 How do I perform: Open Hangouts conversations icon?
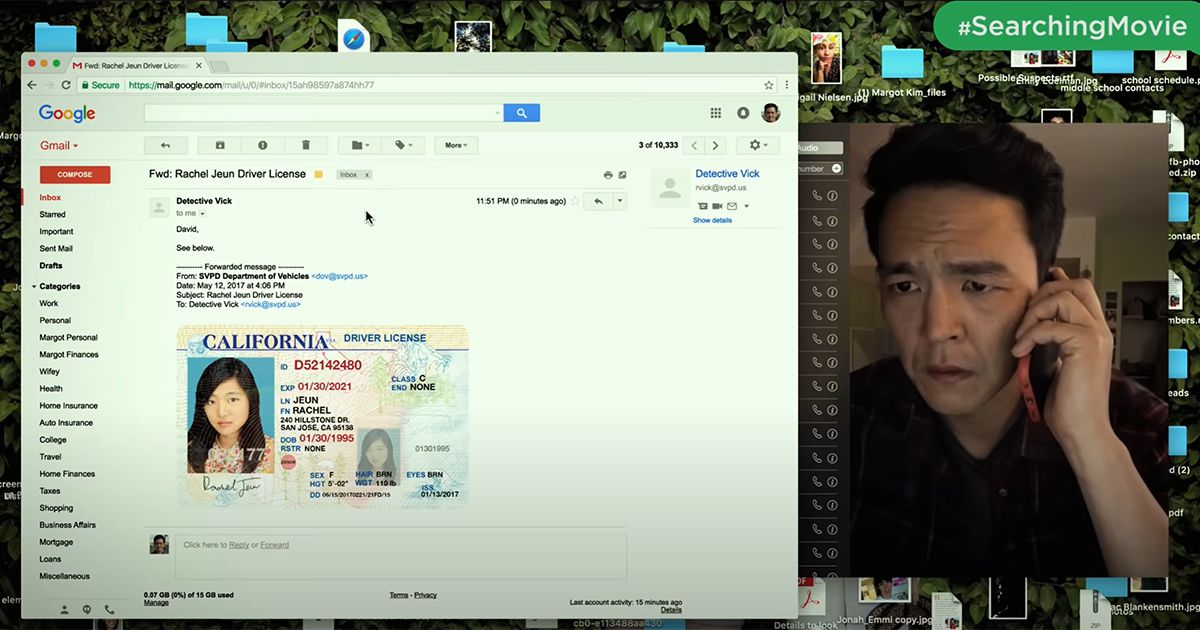click(87, 609)
